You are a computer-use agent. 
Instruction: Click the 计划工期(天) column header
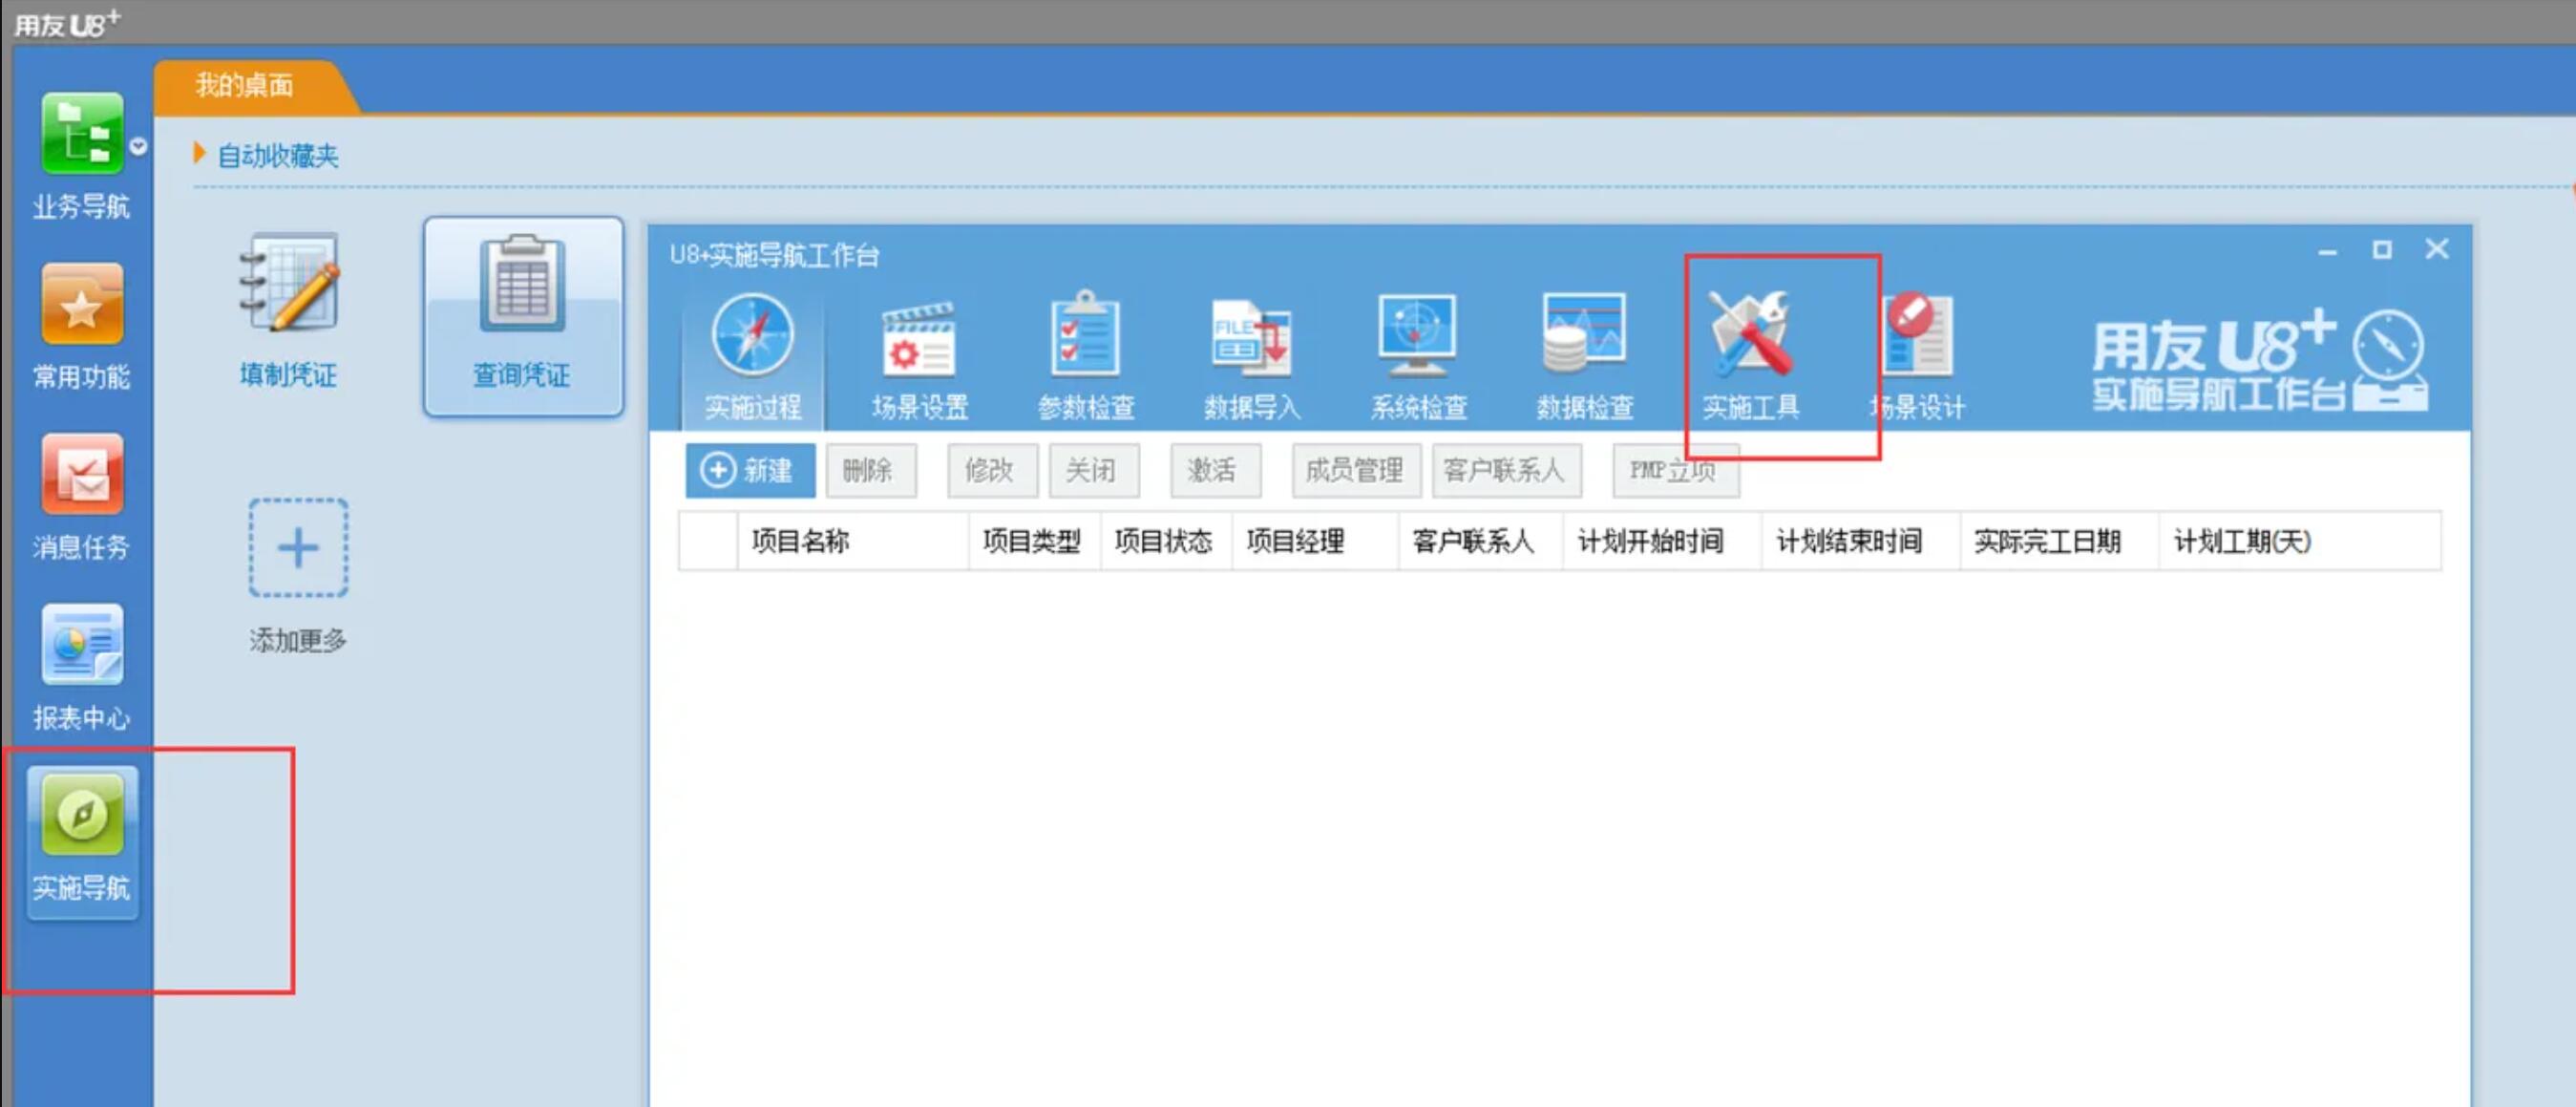2299,541
